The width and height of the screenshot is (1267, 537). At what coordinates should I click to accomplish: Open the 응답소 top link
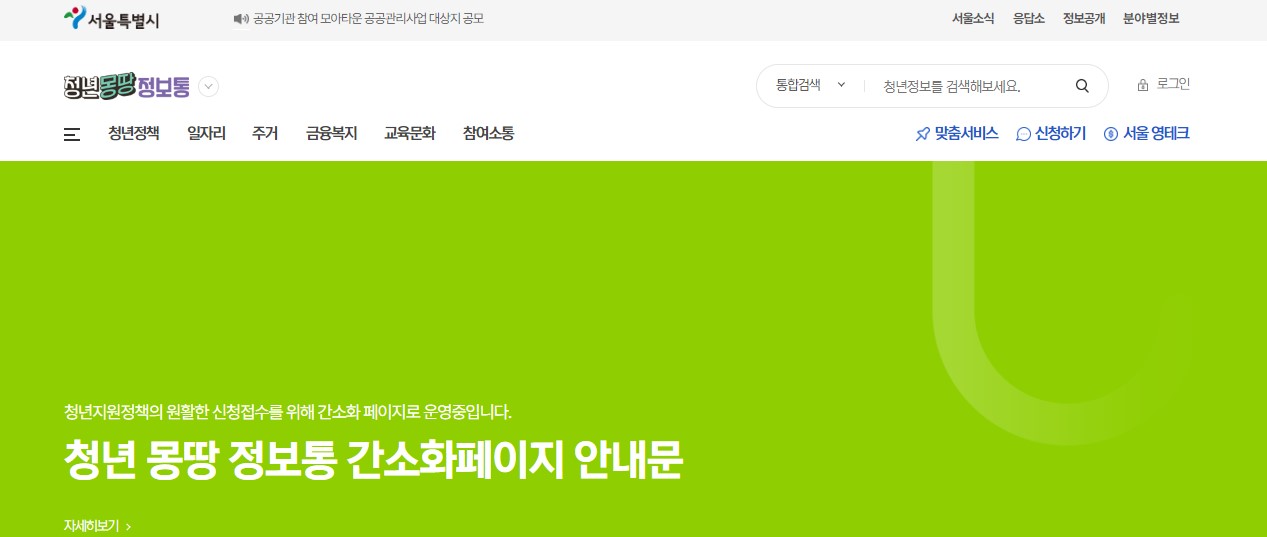coord(1028,19)
